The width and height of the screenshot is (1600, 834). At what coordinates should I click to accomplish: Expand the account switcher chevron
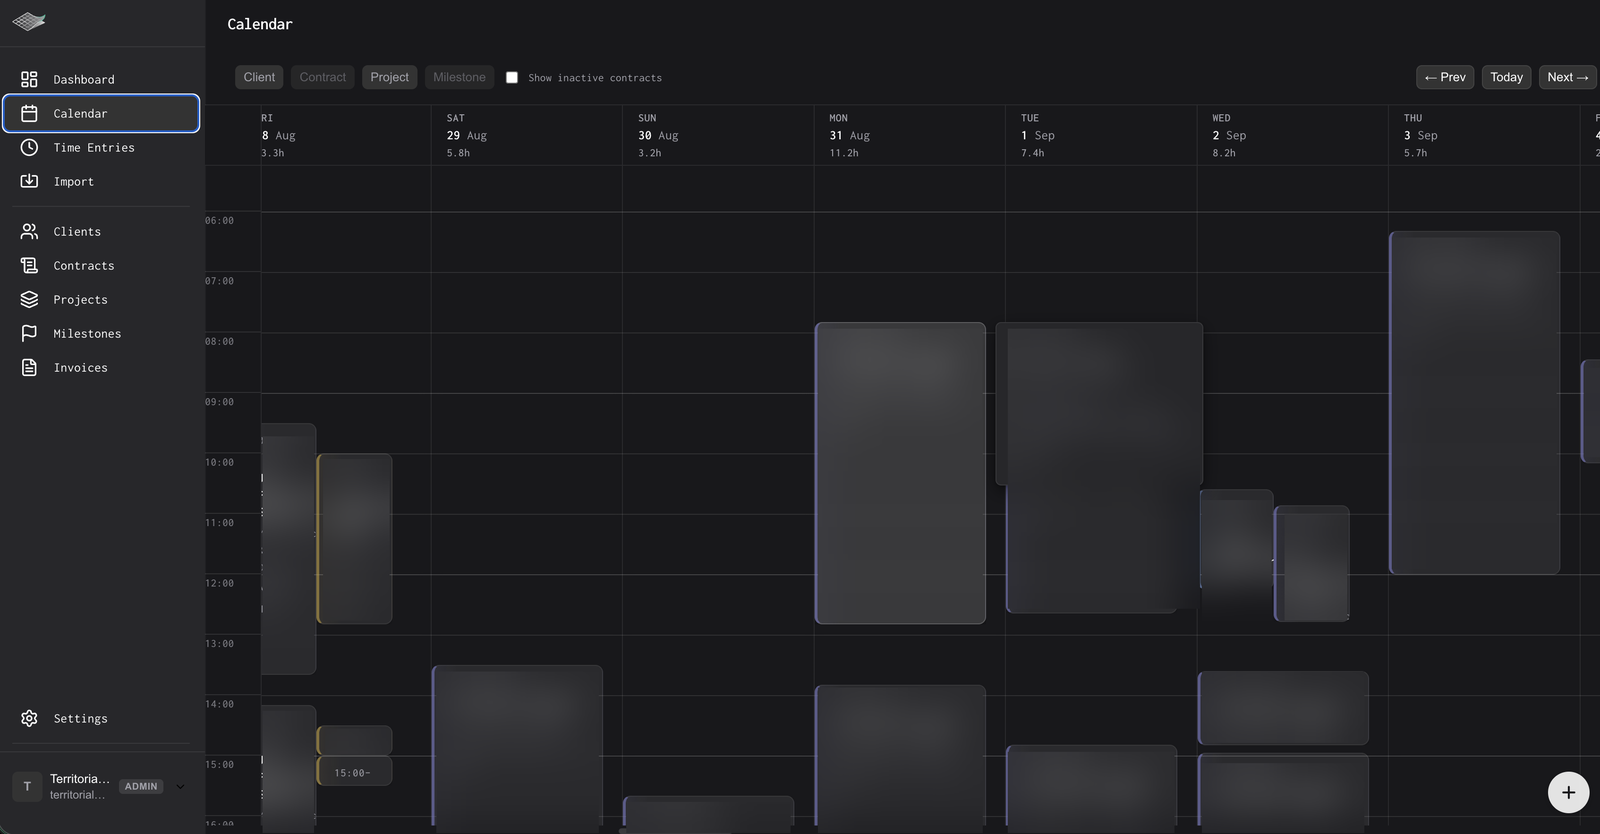(180, 786)
